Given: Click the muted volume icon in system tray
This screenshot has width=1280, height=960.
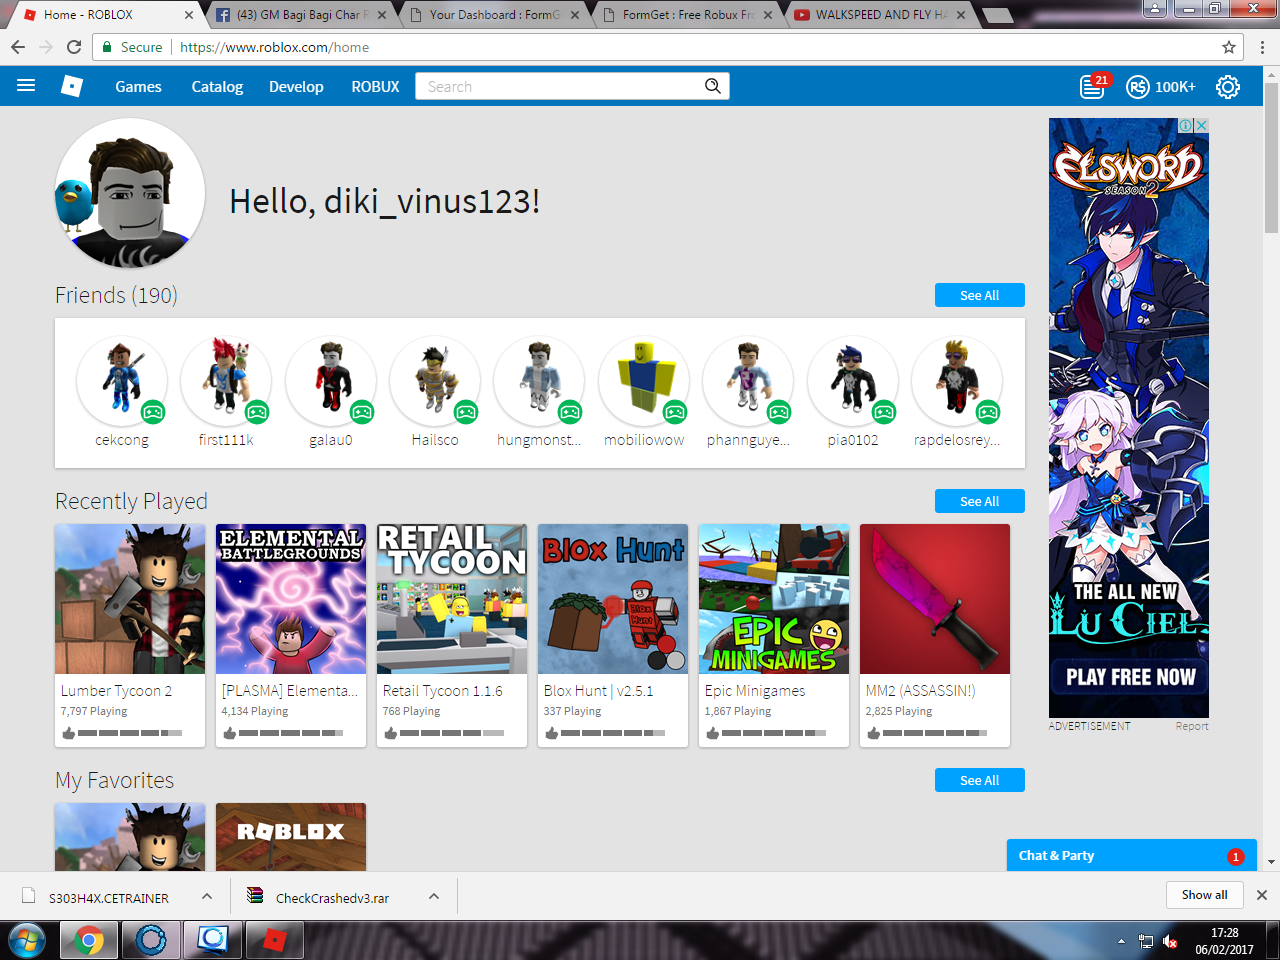Looking at the screenshot, I should tap(1170, 941).
